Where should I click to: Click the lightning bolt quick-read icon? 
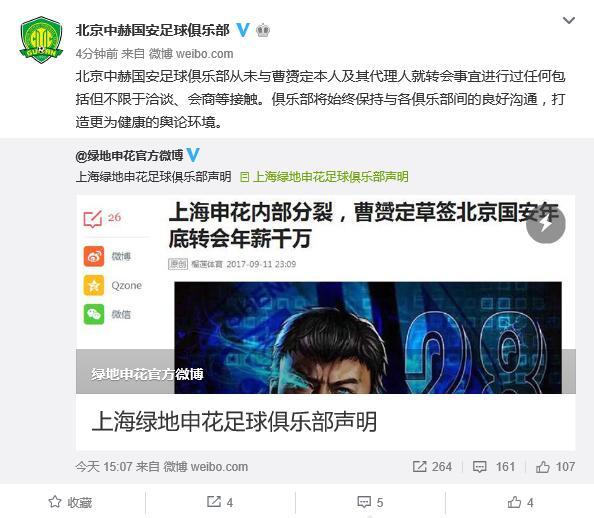(546, 224)
